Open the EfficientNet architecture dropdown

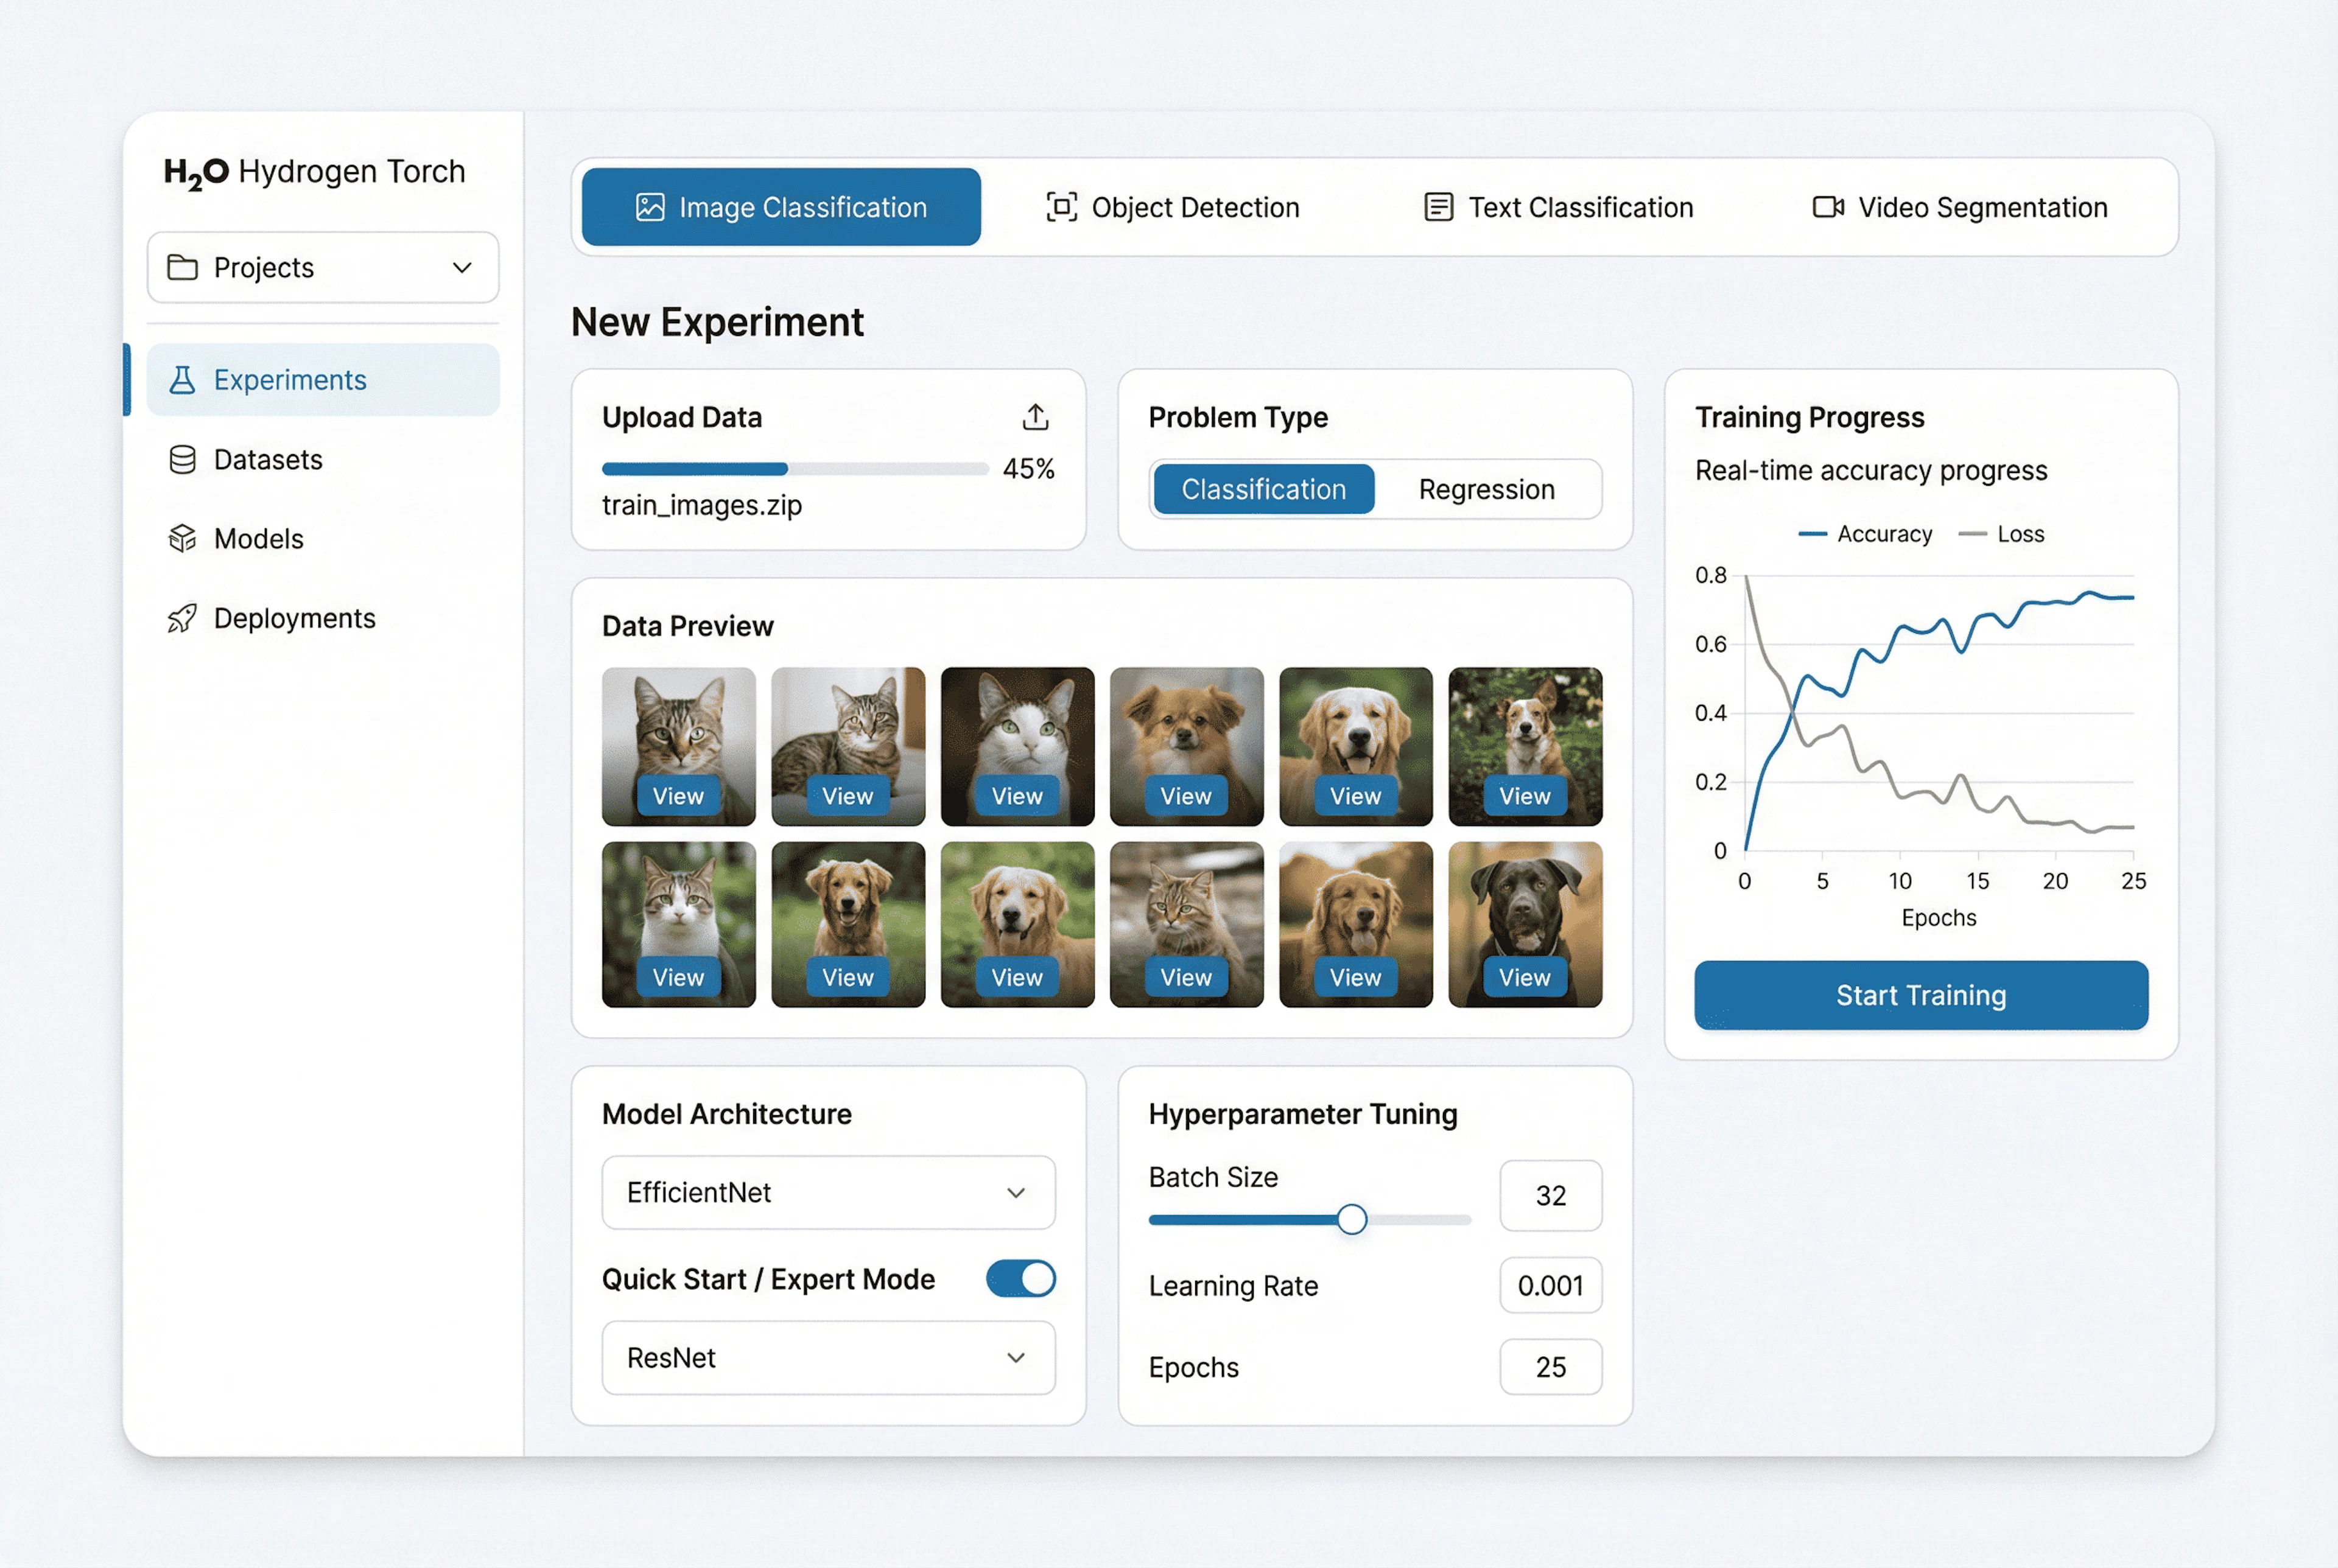[x=828, y=1193]
